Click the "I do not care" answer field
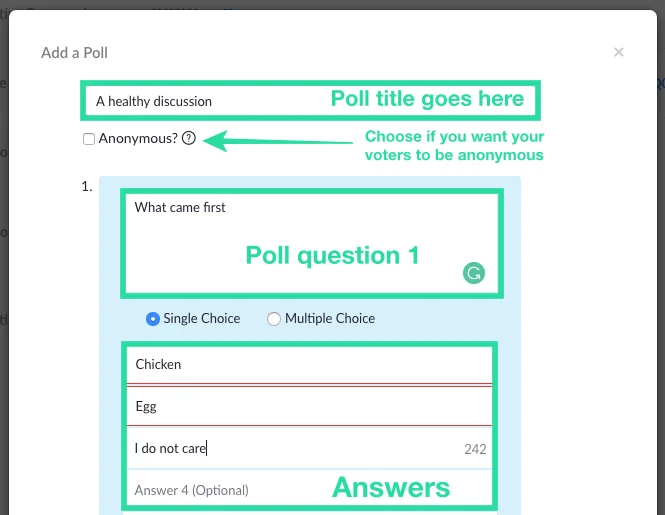 point(290,449)
